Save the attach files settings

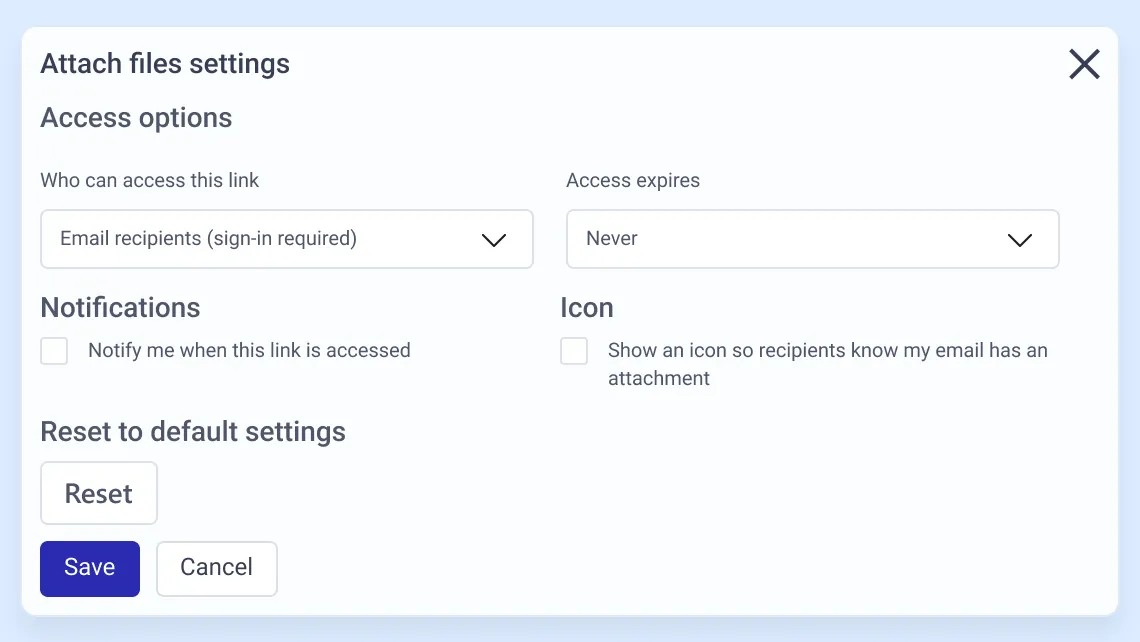(x=89, y=569)
